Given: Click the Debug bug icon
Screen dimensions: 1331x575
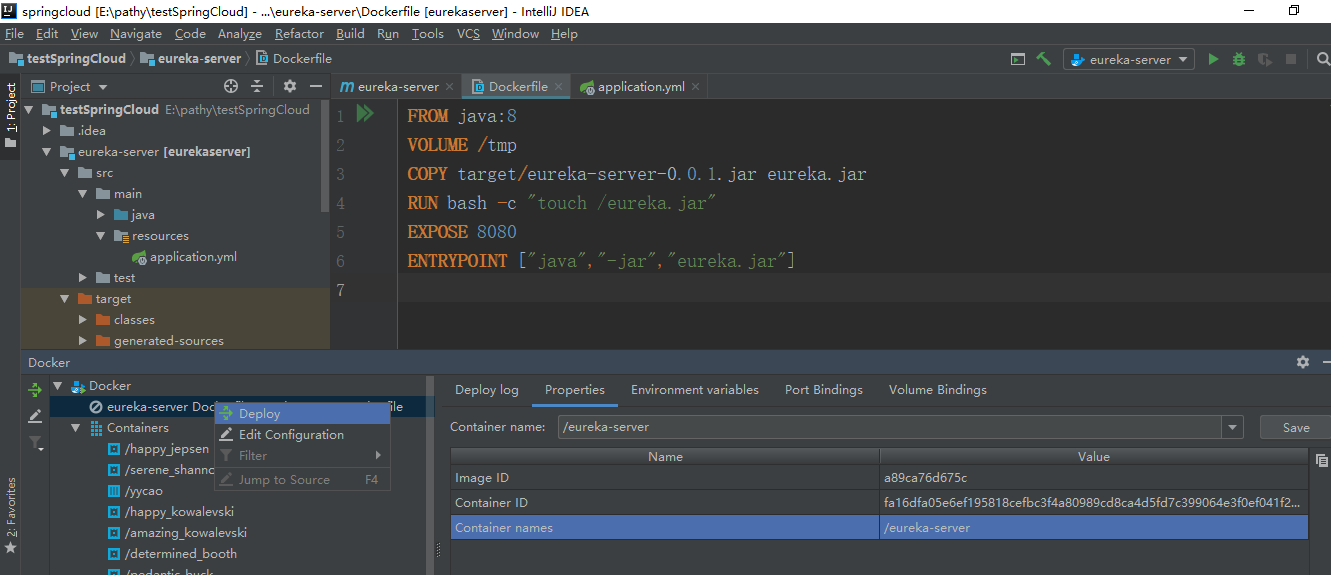Looking at the screenshot, I should [1239, 59].
